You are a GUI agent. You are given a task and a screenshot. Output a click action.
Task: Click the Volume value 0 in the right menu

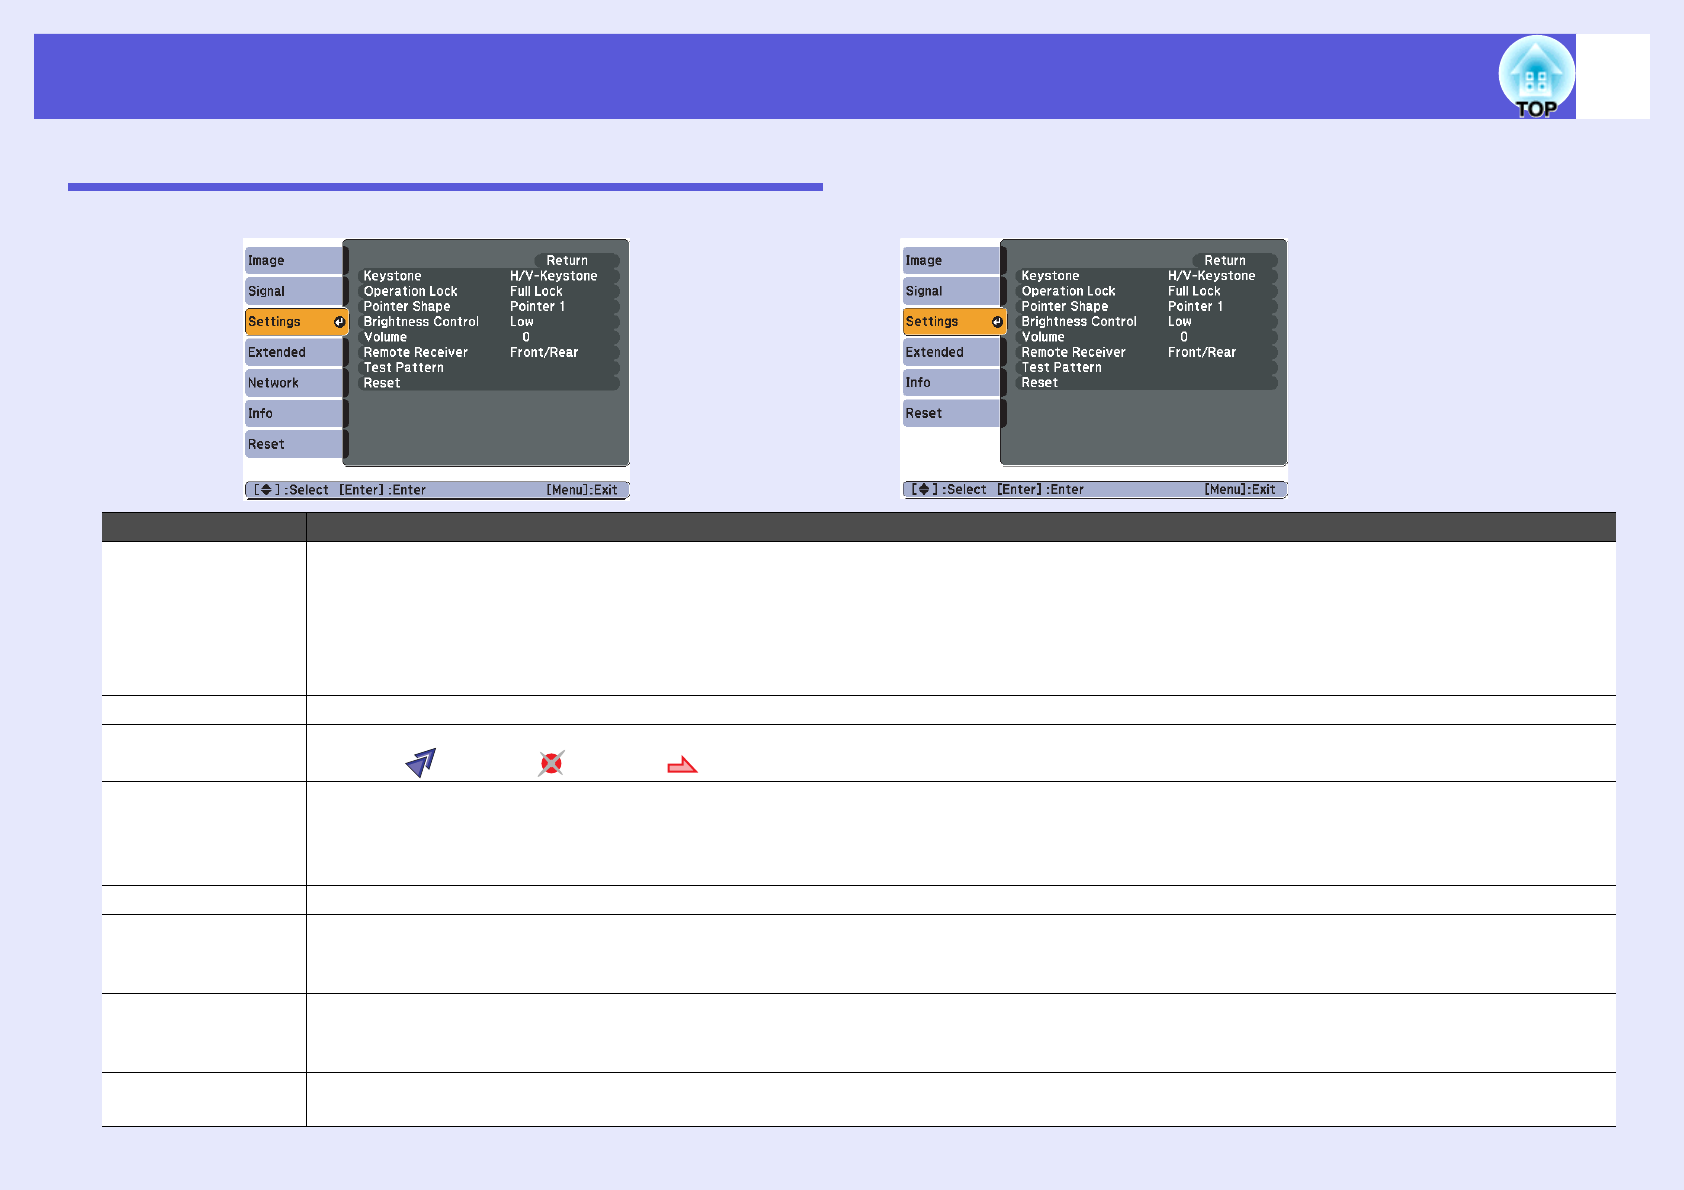coord(1184,337)
